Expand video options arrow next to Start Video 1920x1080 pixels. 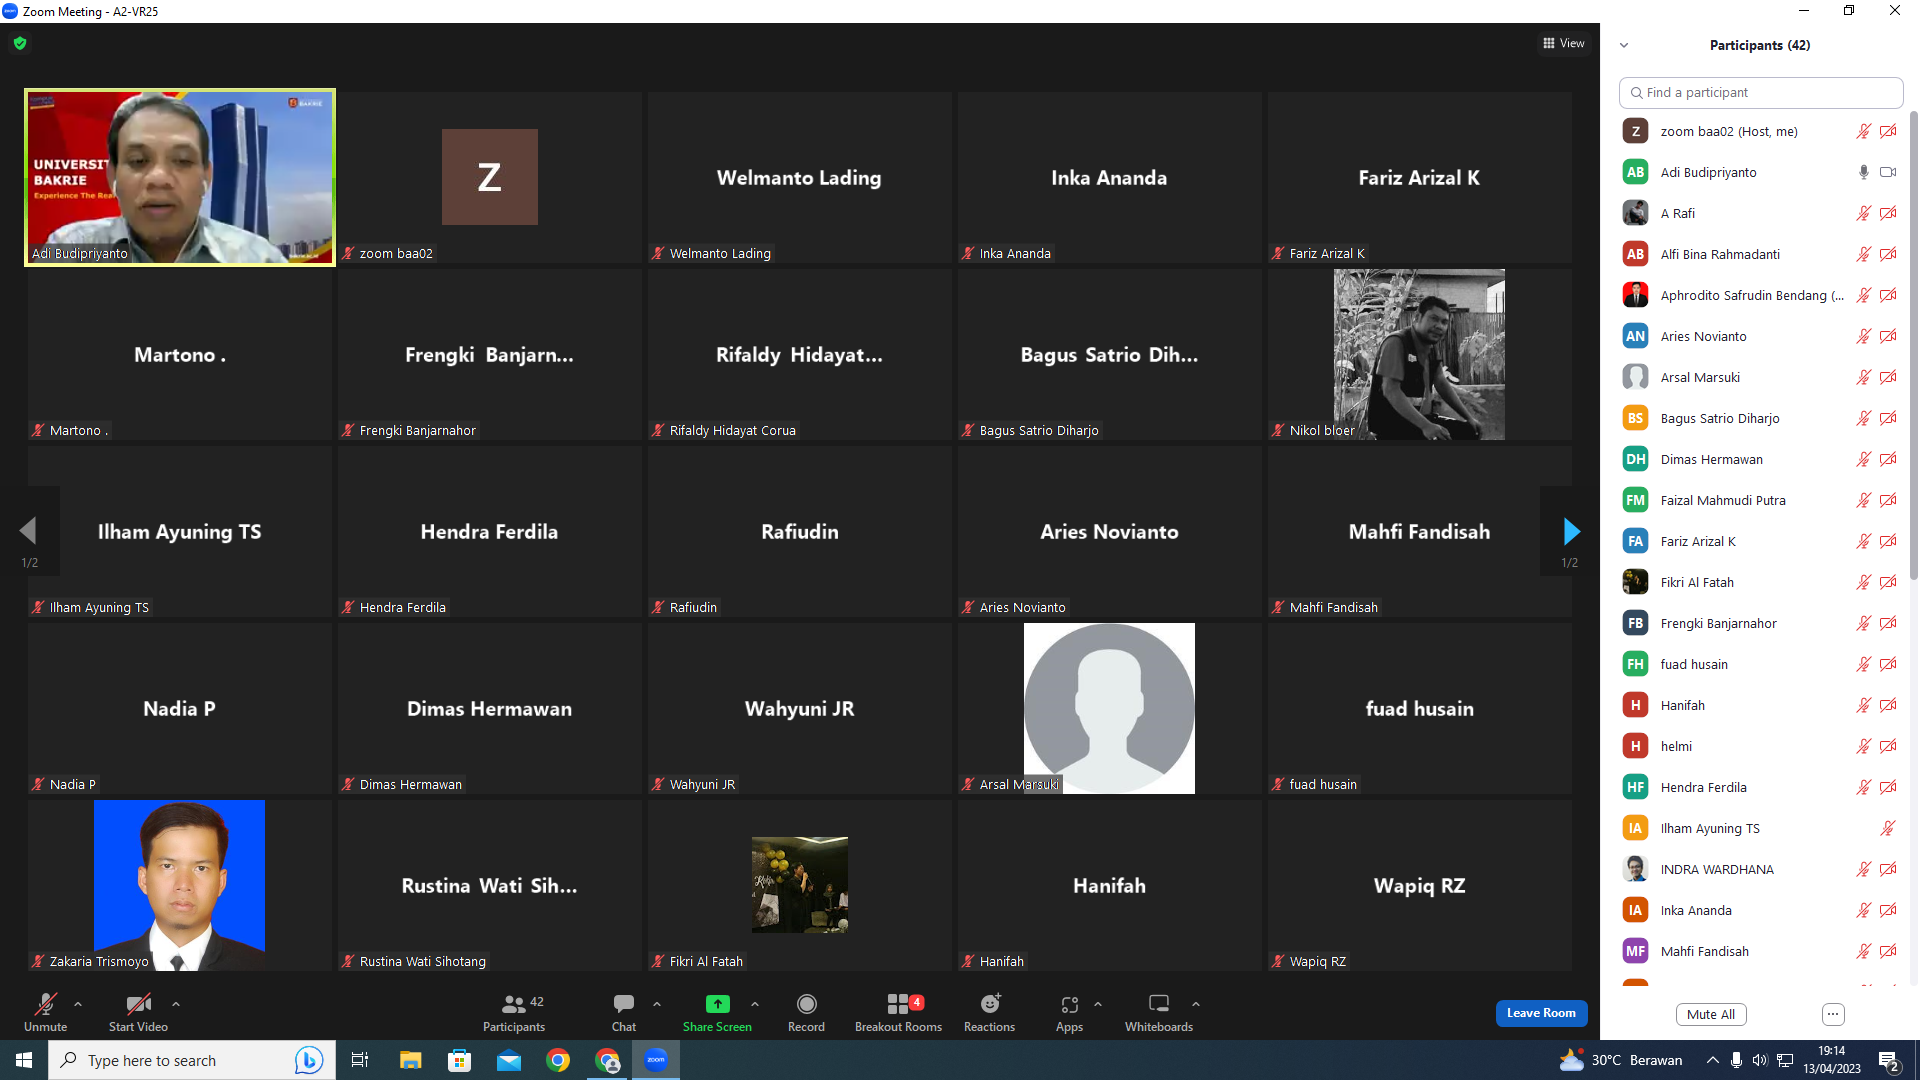(x=176, y=1004)
